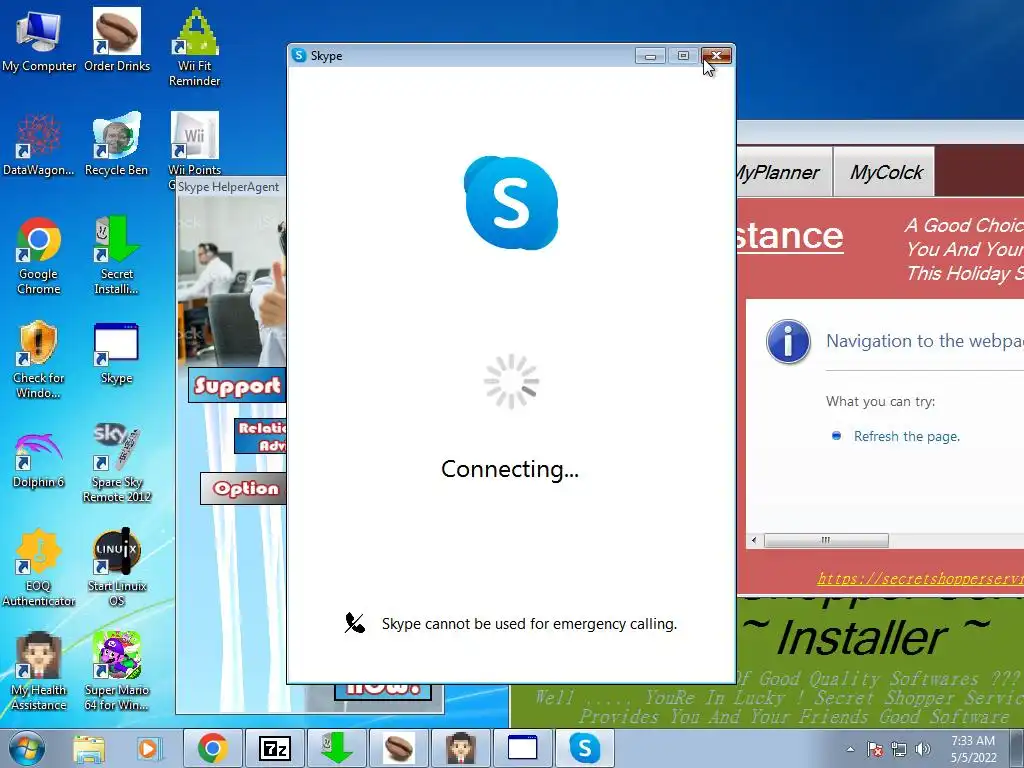Open Check for Windo... shield icon
Image resolution: width=1024 pixels, height=768 pixels.
(x=39, y=359)
